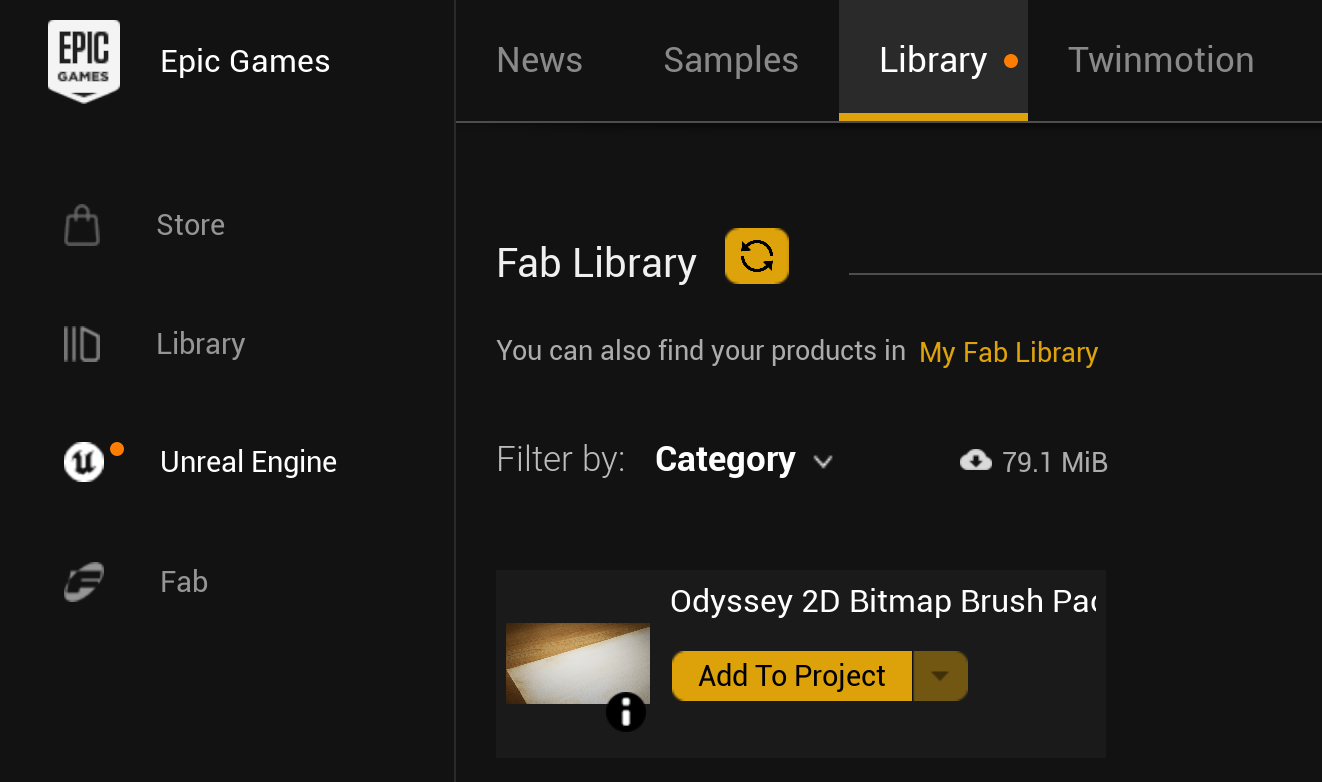1322x782 pixels.
Task: Open Fab using its sidebar icon
Action: click(x=84, y=582)
